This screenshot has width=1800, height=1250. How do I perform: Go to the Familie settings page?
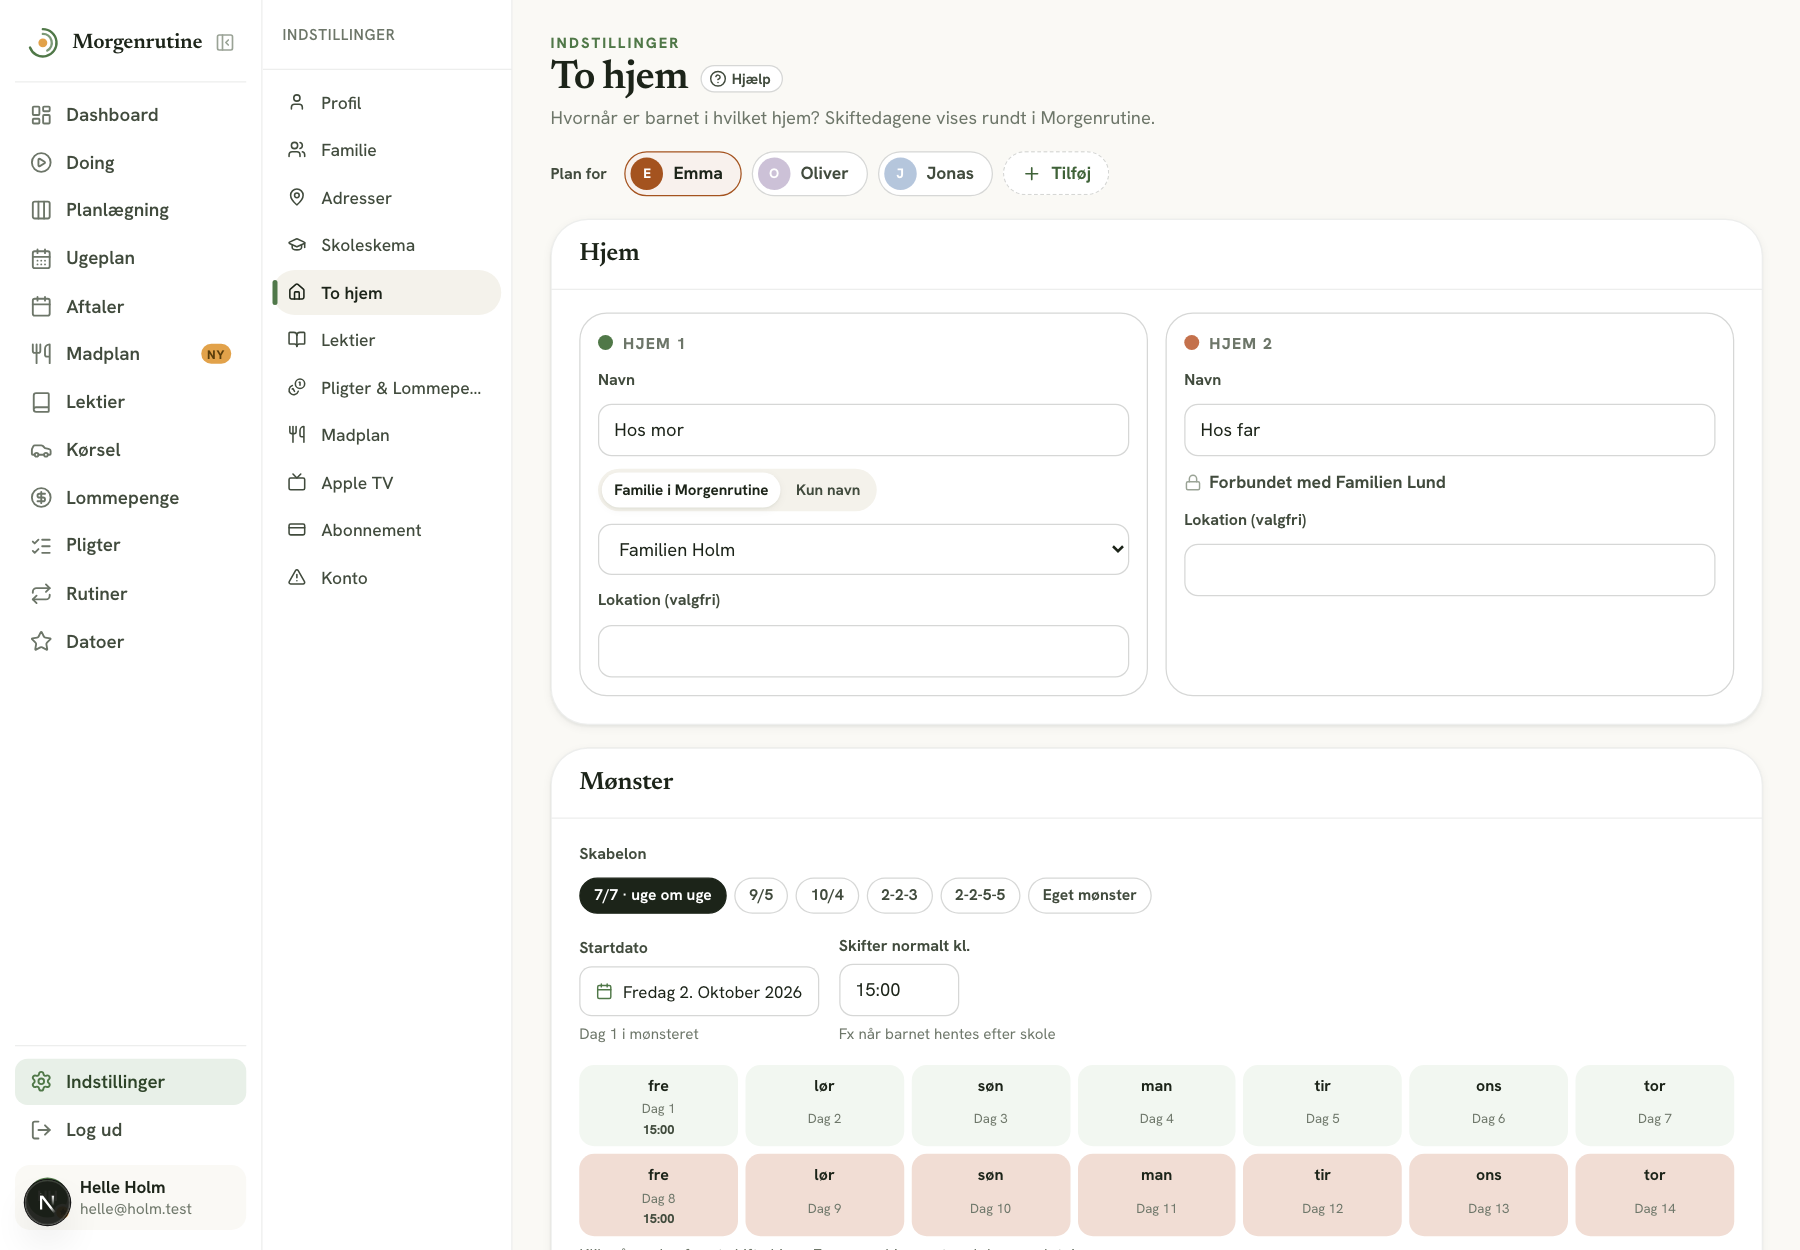point(387,150)
